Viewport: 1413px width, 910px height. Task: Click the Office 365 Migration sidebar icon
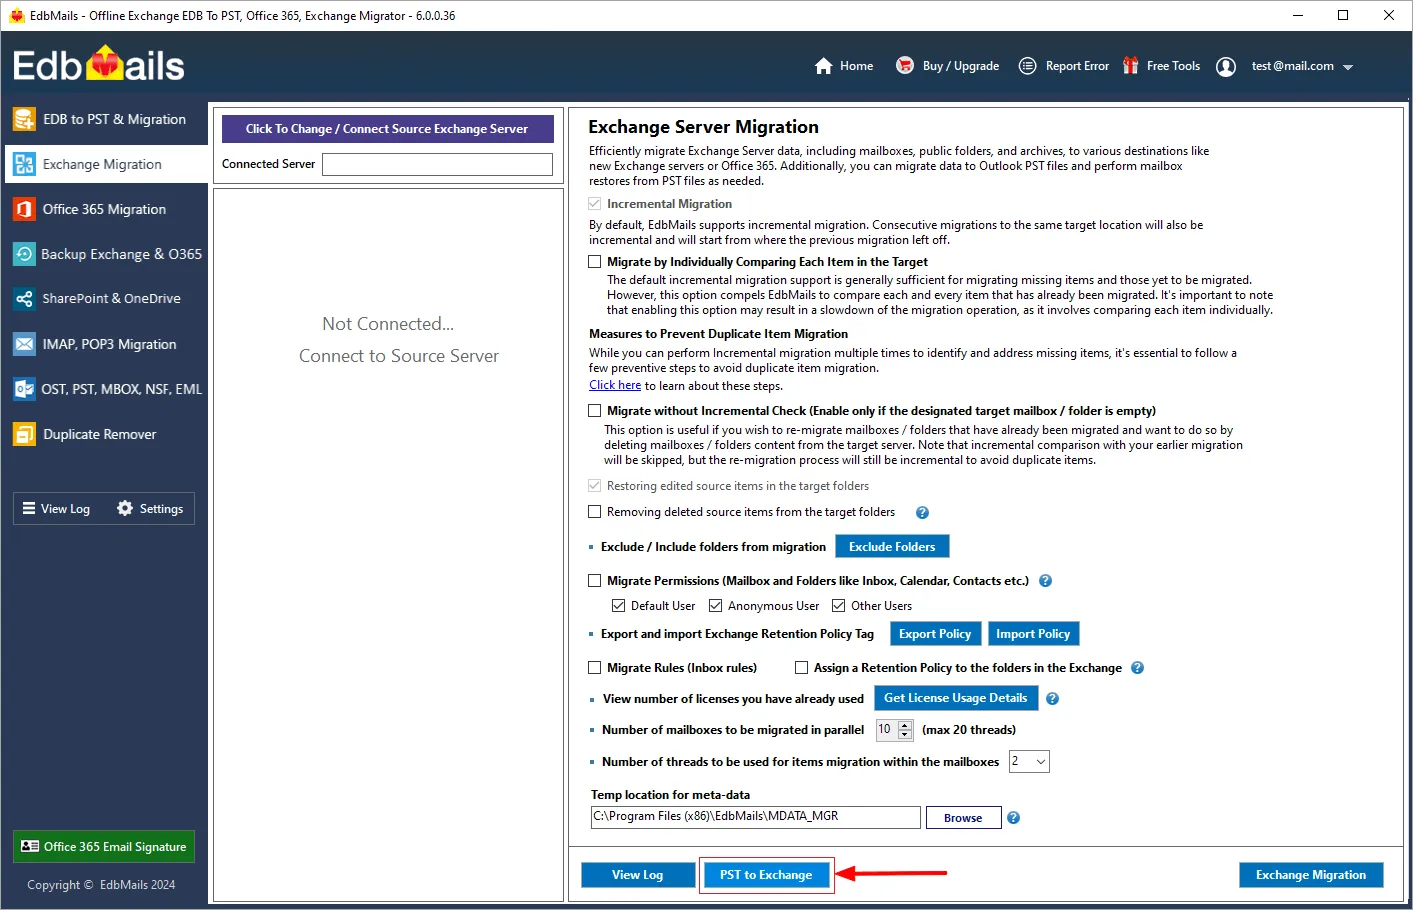[24, 209]
